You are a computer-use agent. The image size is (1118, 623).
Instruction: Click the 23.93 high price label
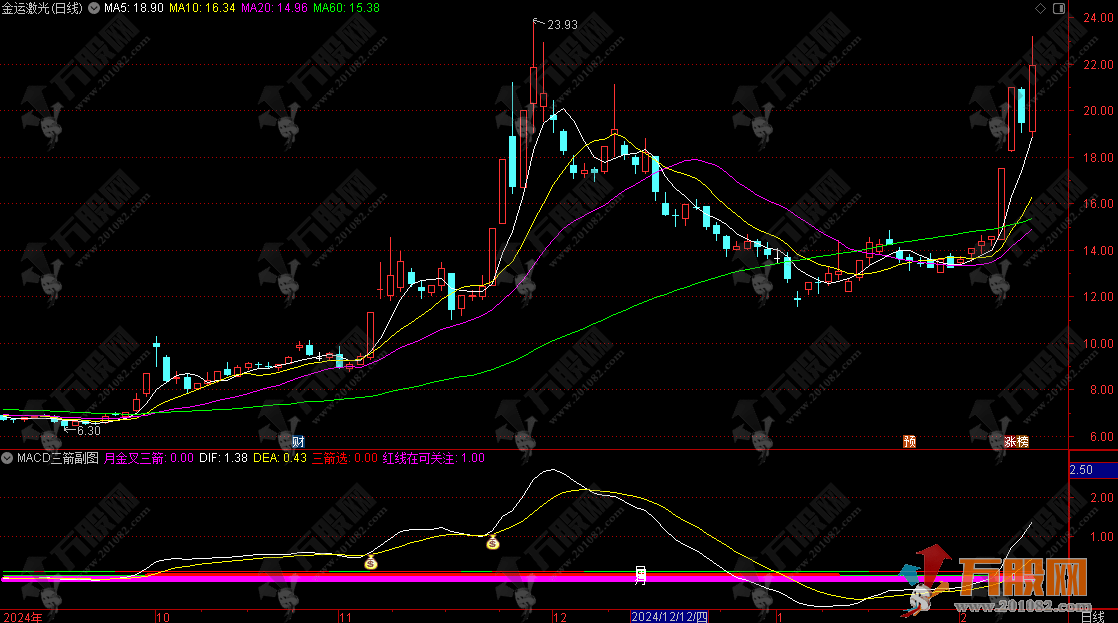pos(562,24)
